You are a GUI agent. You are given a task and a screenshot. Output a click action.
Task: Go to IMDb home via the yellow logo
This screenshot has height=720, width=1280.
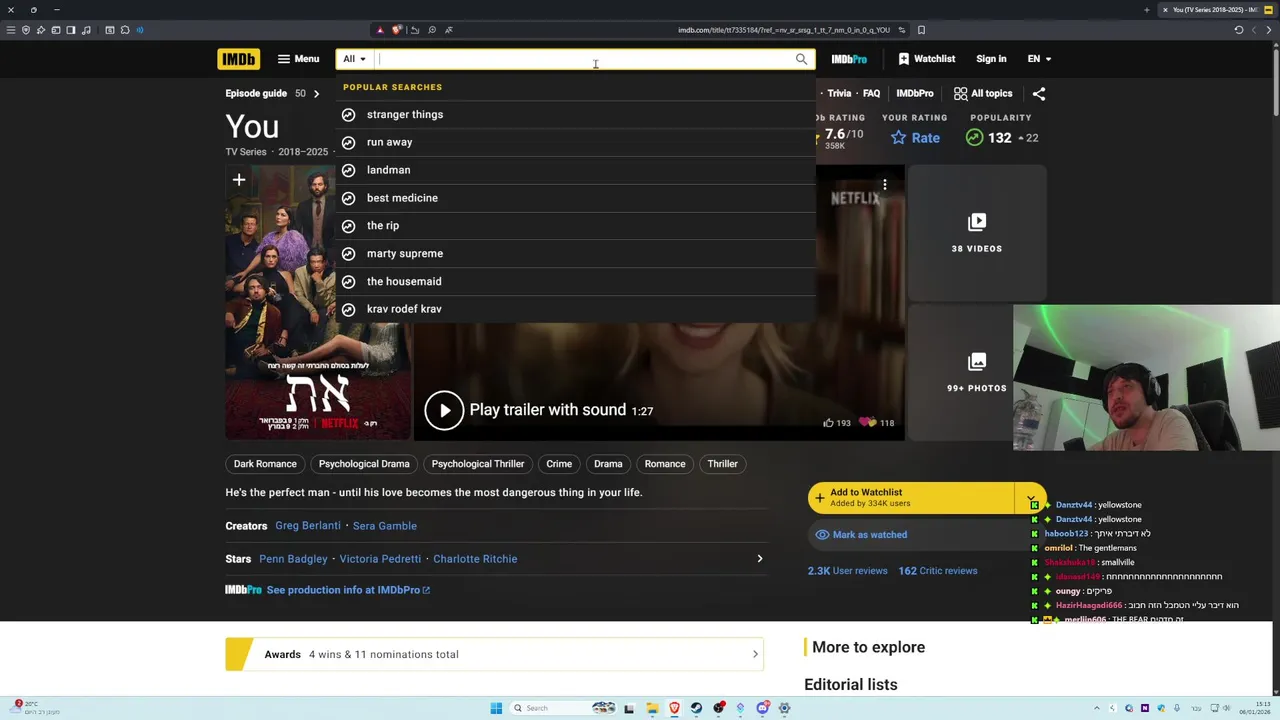pyautogui.click(x=238, y=59)
